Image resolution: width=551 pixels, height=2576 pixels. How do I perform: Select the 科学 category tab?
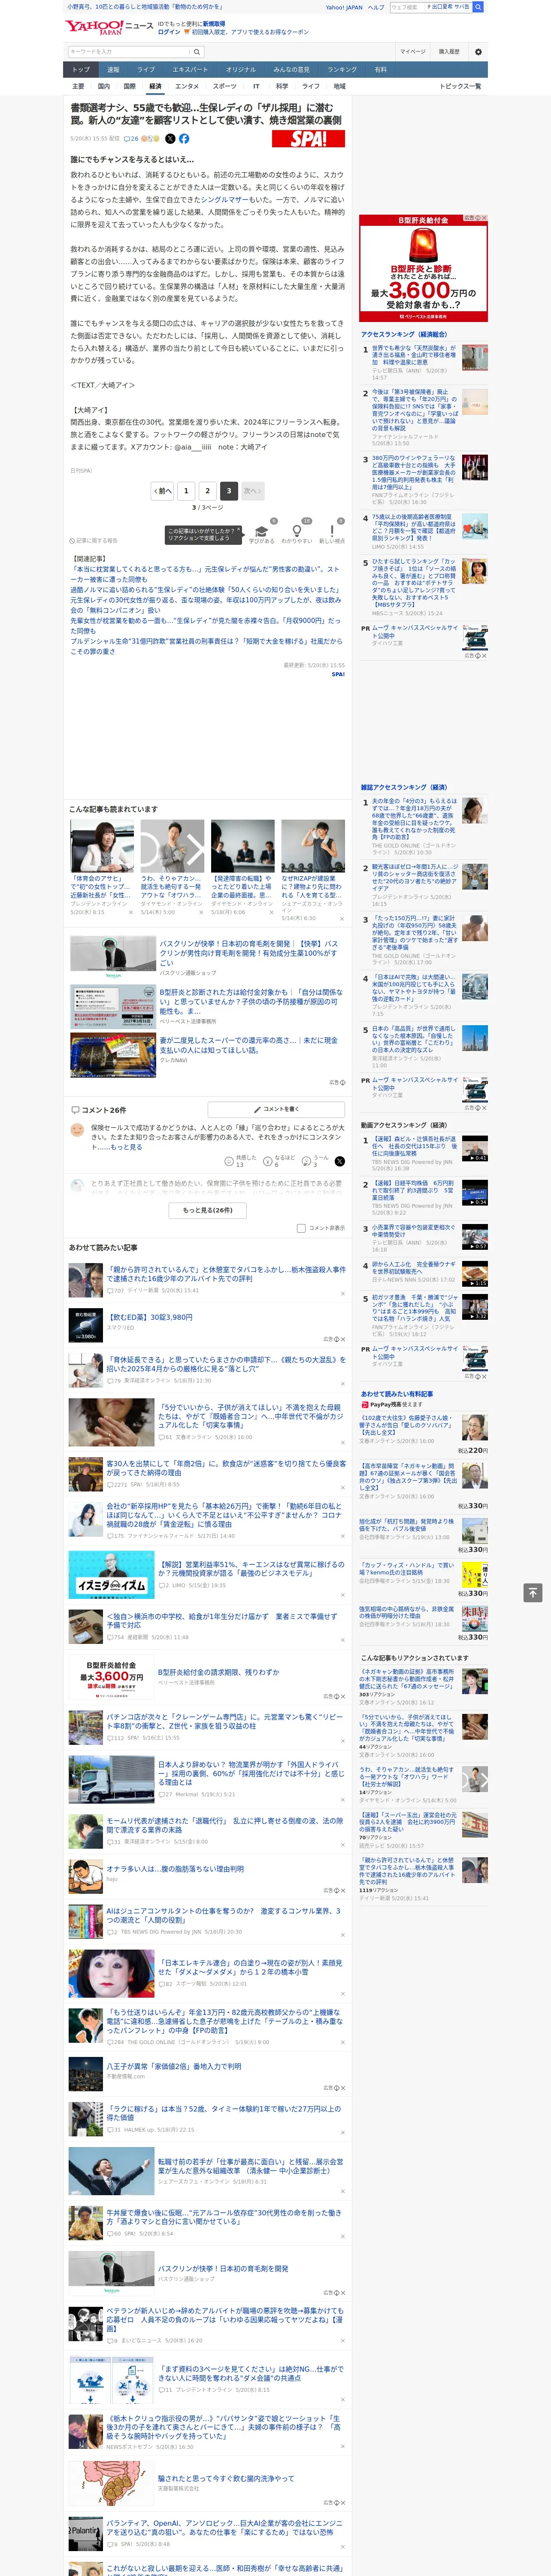(x=282, y=86)
